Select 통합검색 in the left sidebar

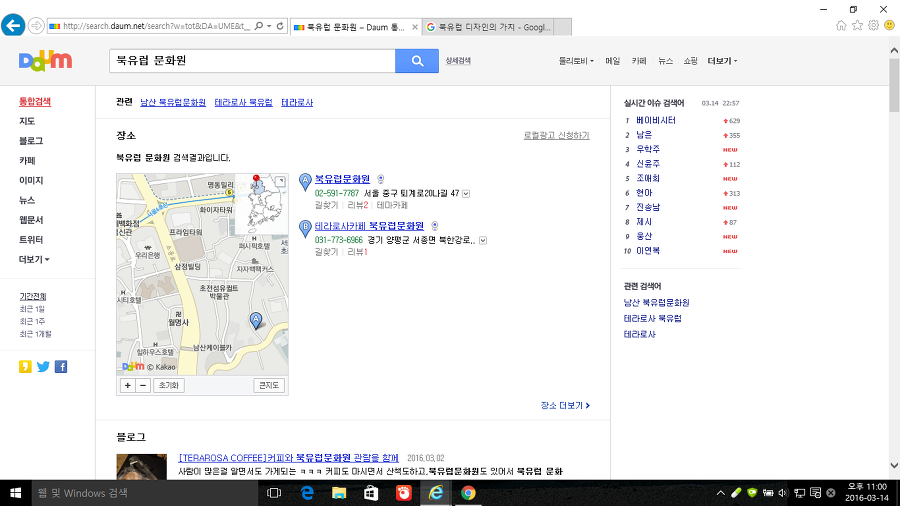click(35, 102)
